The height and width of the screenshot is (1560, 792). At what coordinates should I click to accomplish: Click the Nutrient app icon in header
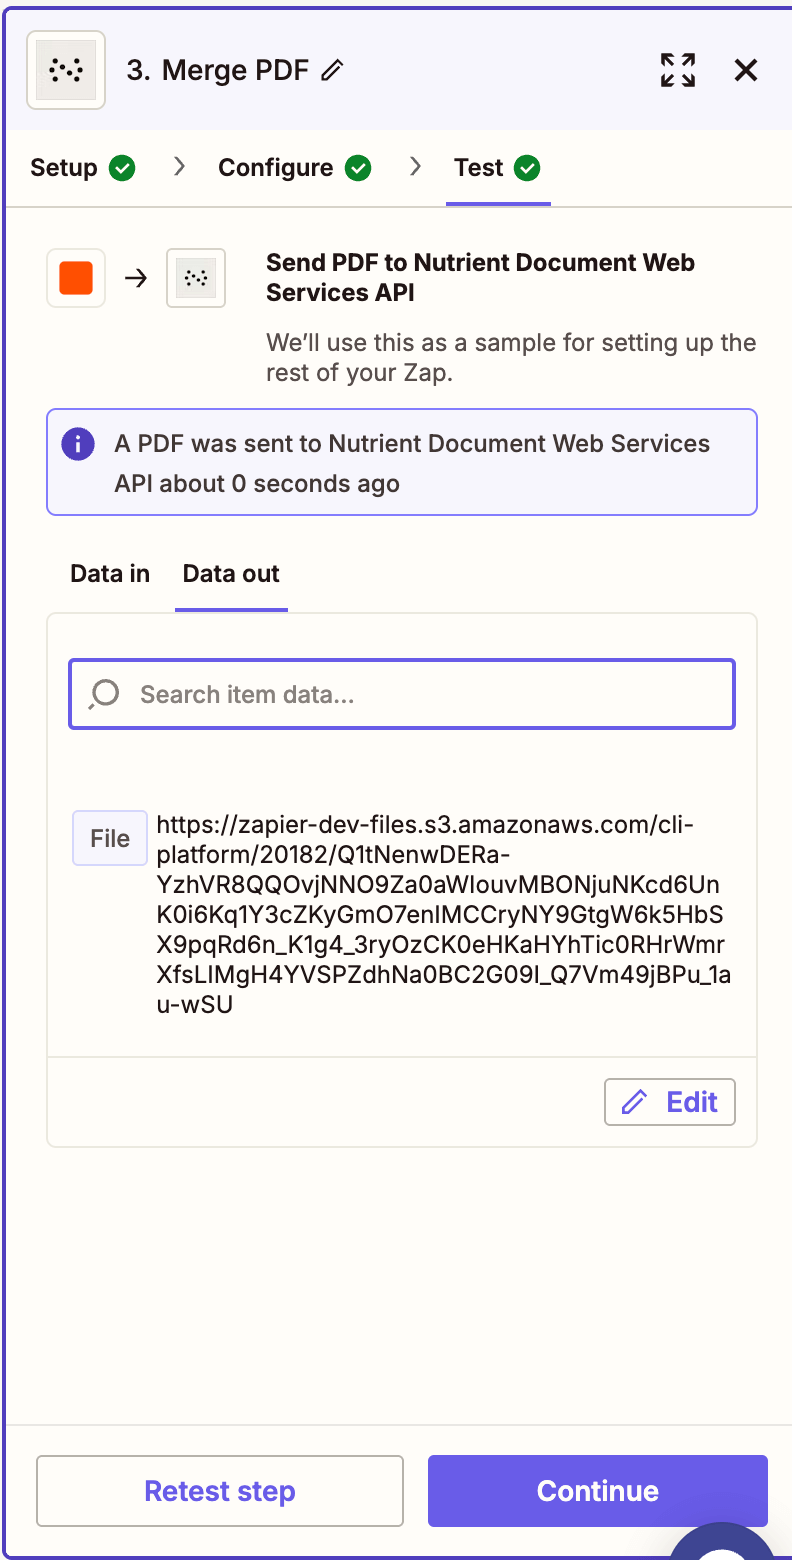(x=66, y=70)
